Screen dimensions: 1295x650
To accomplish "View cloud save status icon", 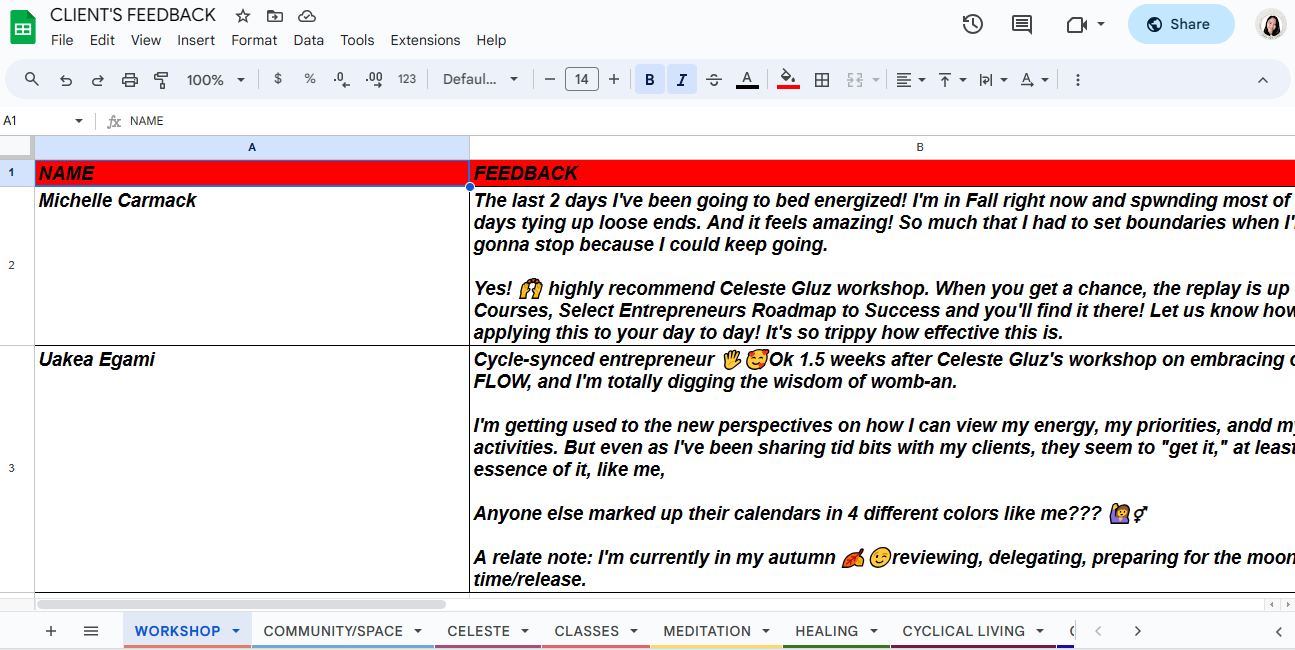I will coord(307,15).
